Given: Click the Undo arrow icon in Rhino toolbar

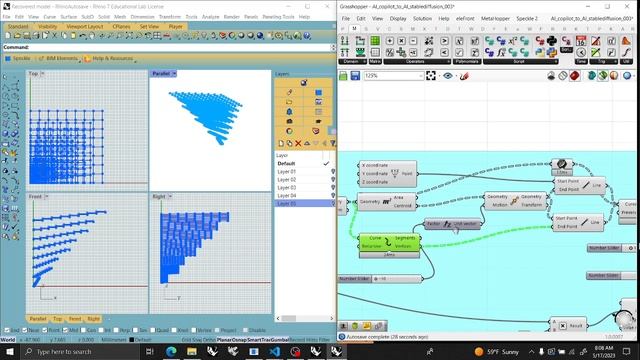Looking at the screenshot, I should pyautogui.click(x=83, y=36).
